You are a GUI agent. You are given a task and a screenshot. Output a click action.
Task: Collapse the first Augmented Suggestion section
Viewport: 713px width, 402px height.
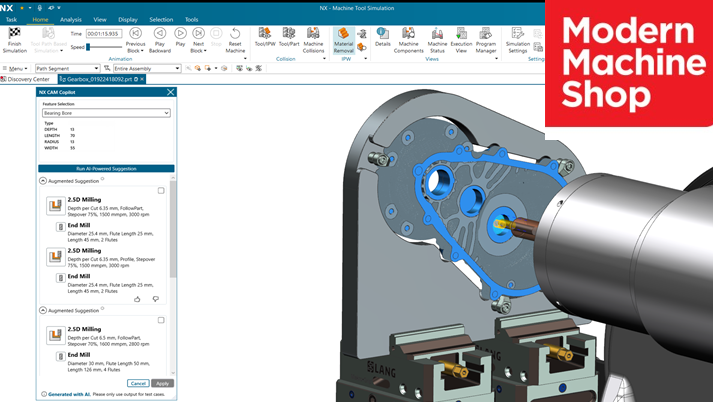(43, 181)
